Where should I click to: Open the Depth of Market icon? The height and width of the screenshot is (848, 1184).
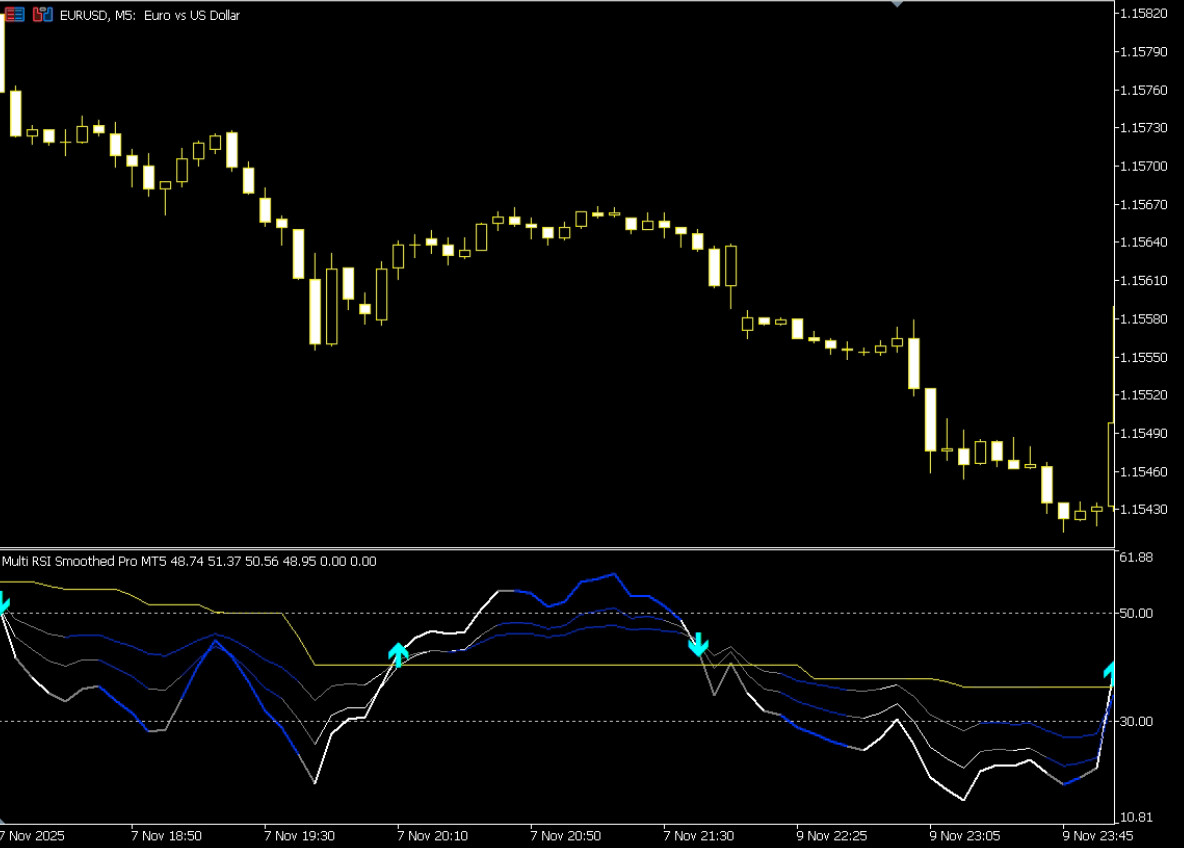click(x=14, y=14)
